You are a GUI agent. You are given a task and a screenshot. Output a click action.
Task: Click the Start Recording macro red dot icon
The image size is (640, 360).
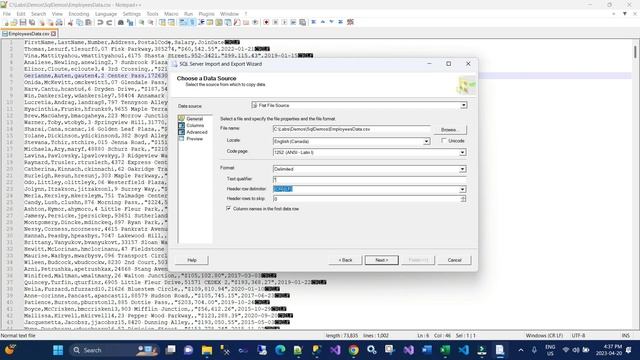tap(266, 22)
